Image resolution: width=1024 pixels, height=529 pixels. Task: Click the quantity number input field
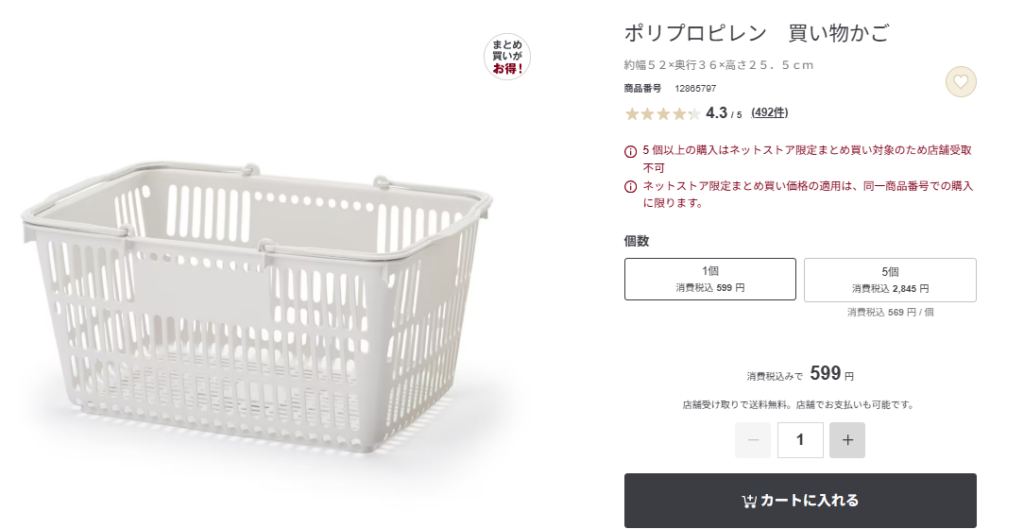pyautogui.click(x=800, y=440)
